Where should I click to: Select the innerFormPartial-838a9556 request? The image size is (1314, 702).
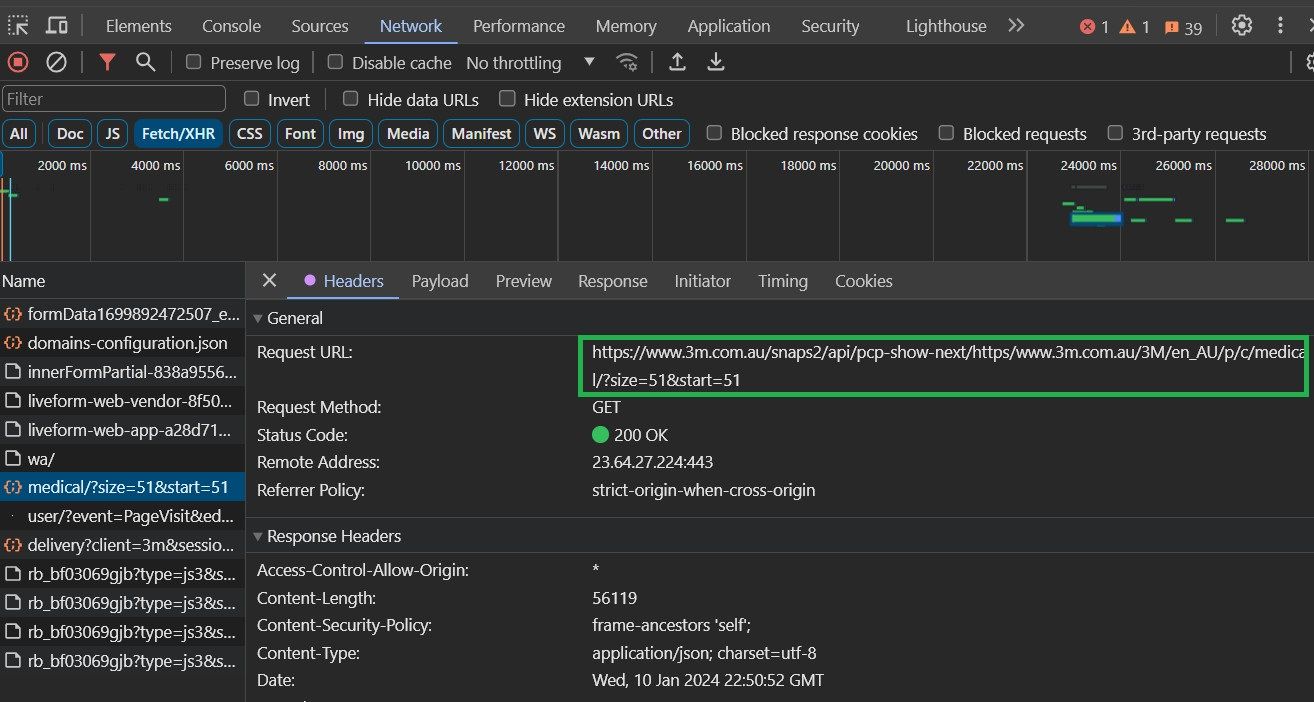(x=122, y=372)
